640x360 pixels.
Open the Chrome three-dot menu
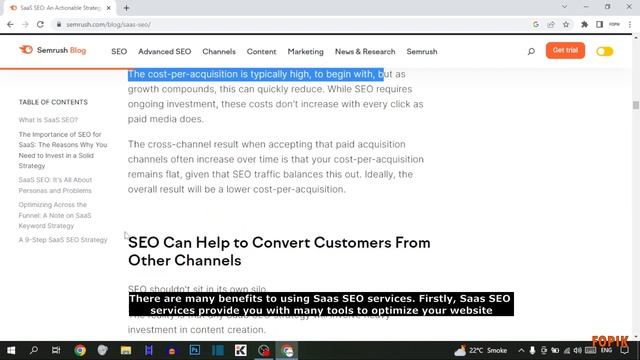click(x=630, y=24)
